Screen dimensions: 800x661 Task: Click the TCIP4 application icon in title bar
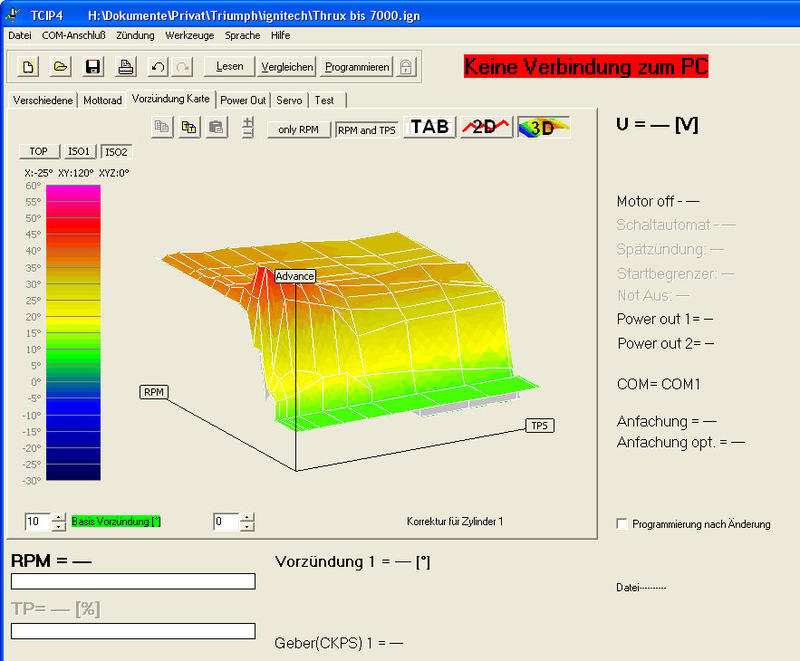13,15
